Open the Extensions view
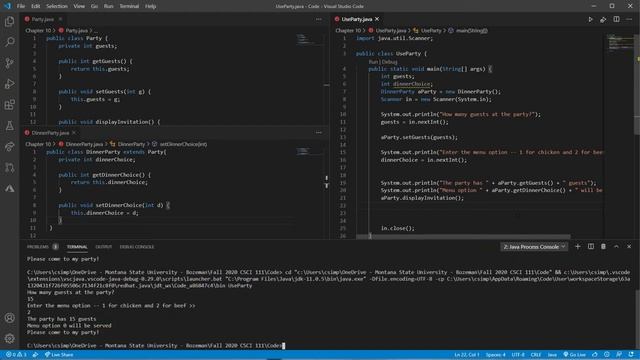640x360 pixels. click(x=9, y=105)
